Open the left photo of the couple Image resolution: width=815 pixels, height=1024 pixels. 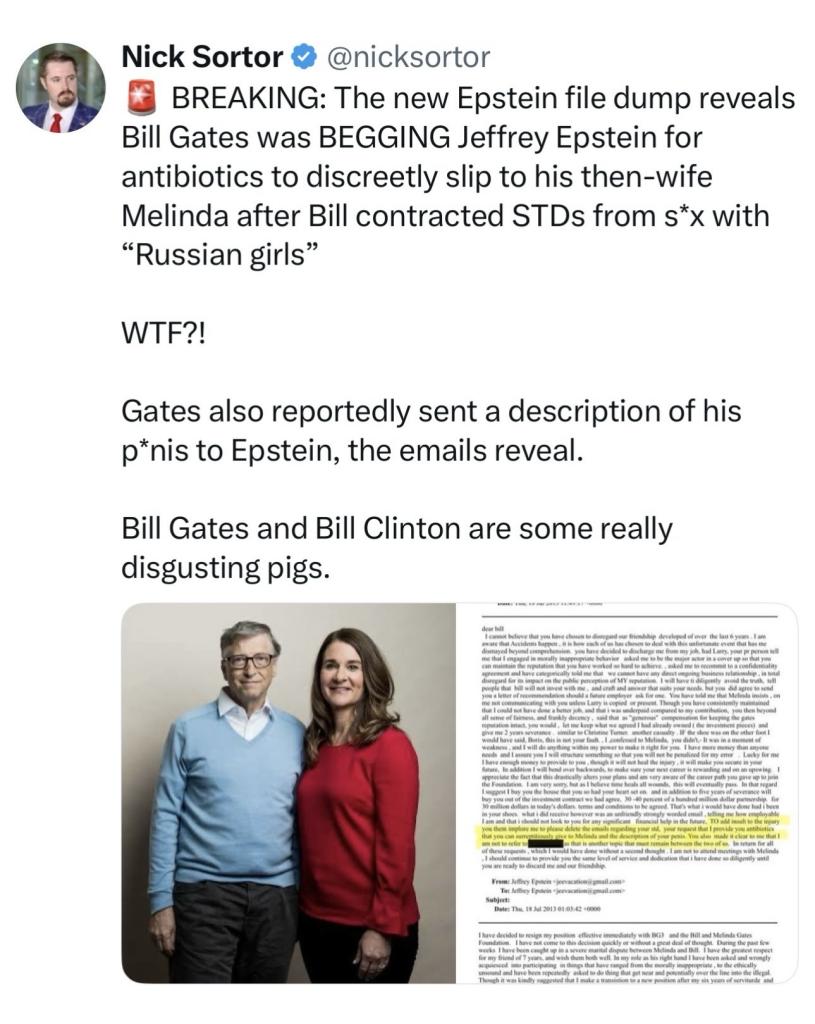pyautogui.click(x=289, y=793)
